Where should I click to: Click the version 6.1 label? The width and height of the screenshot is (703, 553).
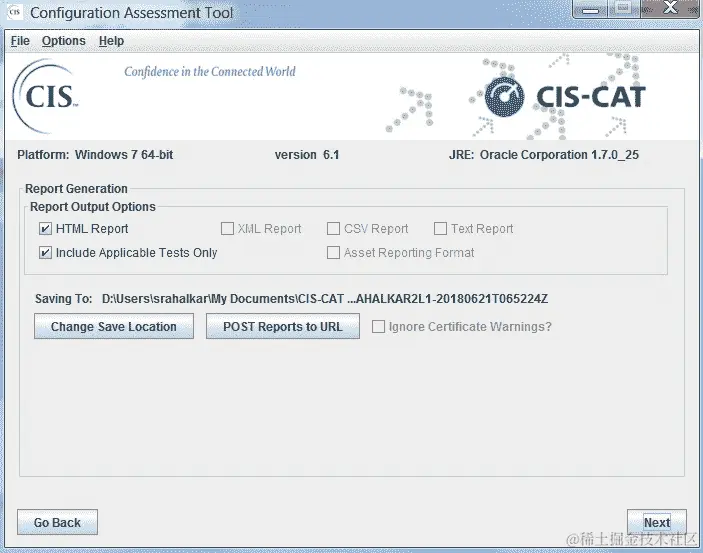pyautogui.click(x=307, y=155)
